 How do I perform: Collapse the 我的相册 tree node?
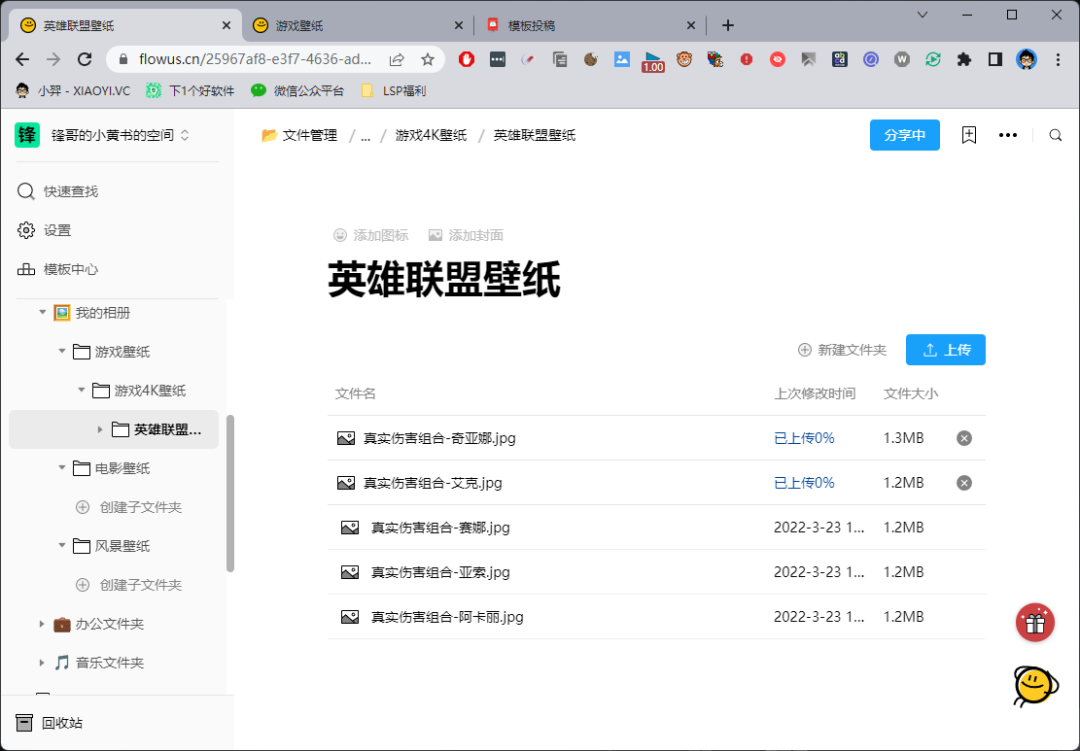(42, 313)
